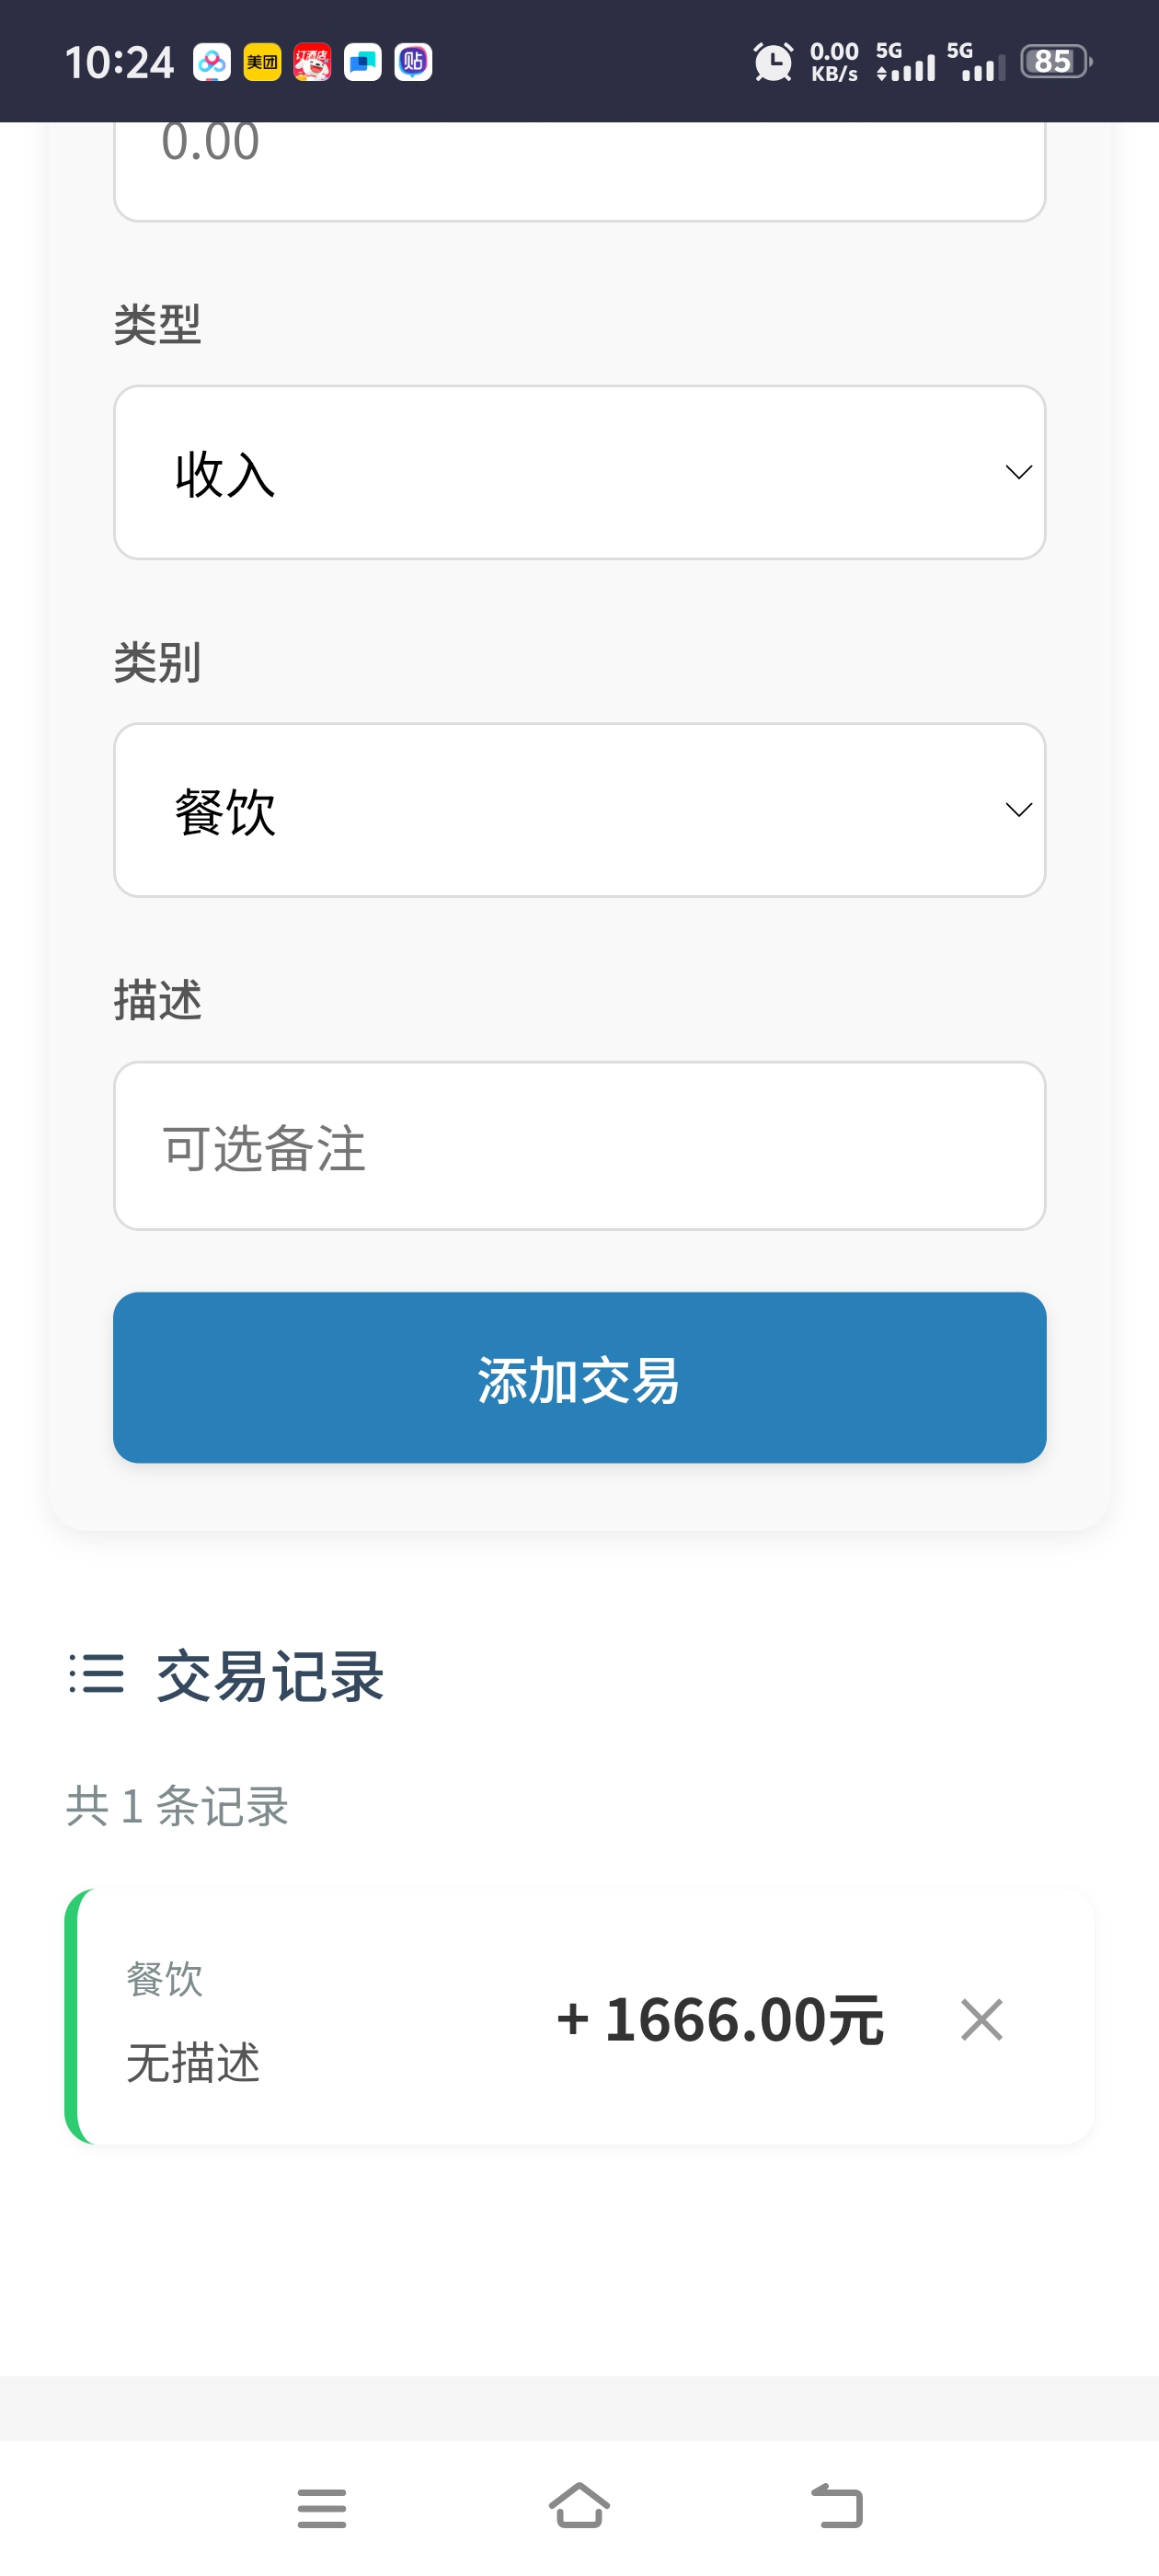This screenshot has height=2576, width=1159.
Task: Open the recent apps menu icon
Action: (322, 2508)
